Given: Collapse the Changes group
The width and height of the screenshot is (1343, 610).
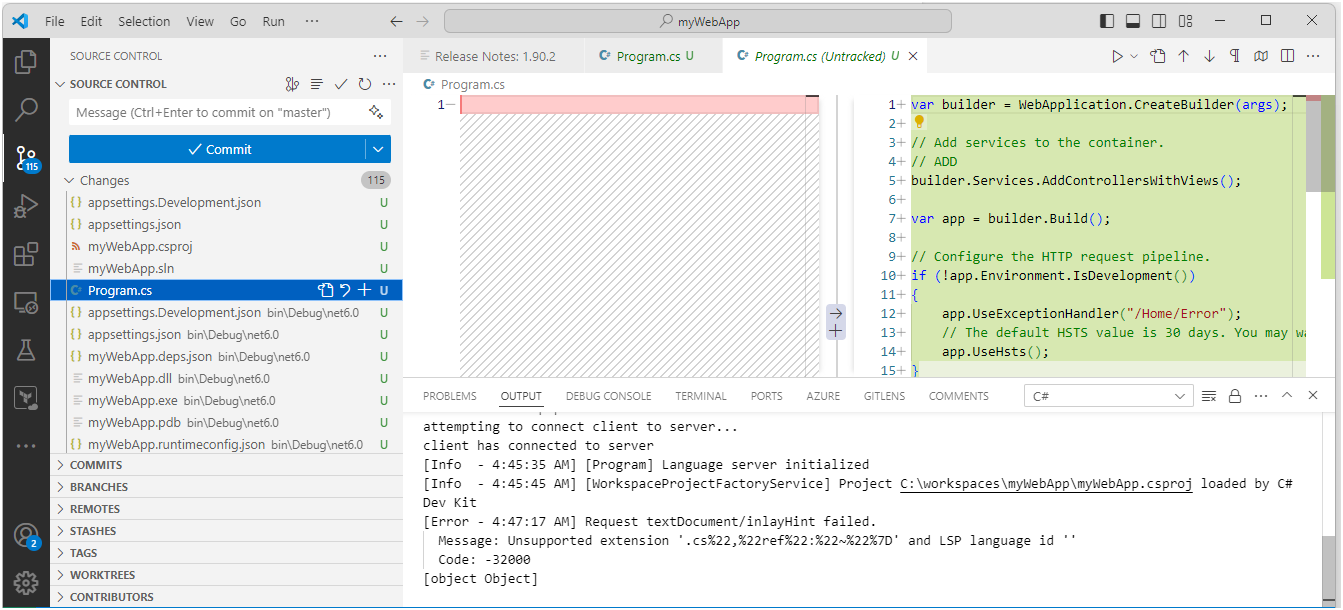Looking at the screenshot, I should [69, 181].
